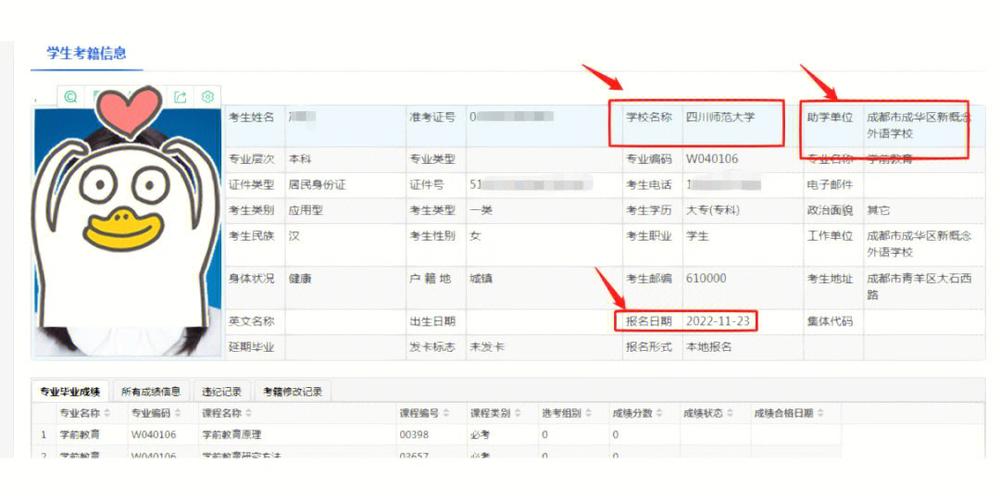1000x500 pixels.
Task: Switch to the 所有成绩信息 tab
Action: pos(151,392)
